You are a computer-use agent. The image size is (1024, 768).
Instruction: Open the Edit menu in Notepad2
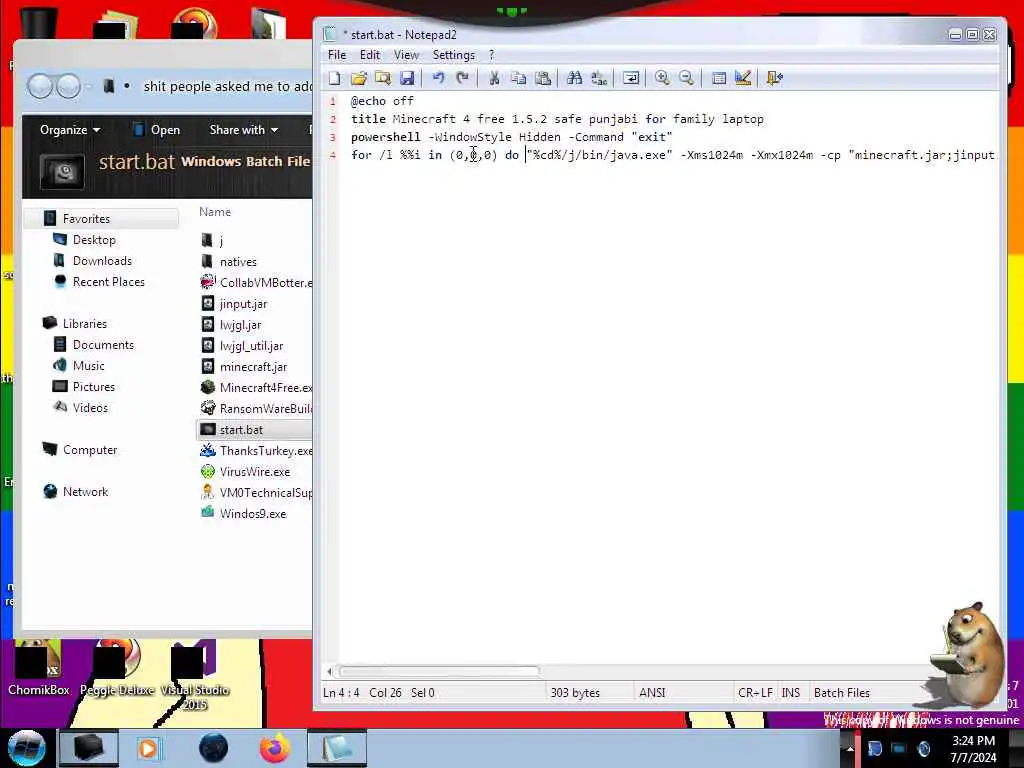[370, 55]
